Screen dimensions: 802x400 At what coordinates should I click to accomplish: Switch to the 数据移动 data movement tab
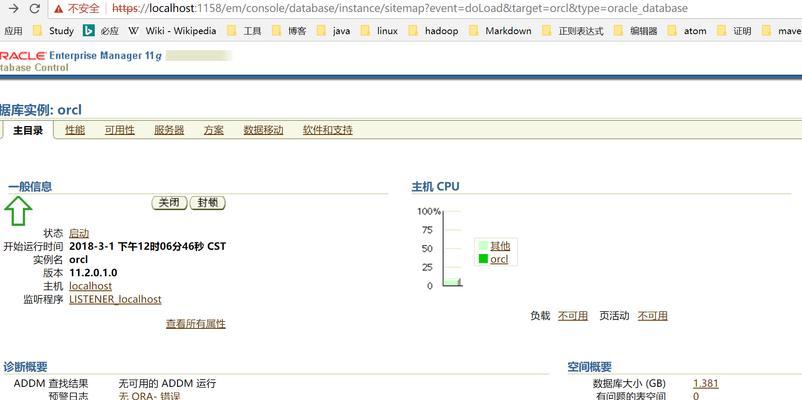coord(263,130)
